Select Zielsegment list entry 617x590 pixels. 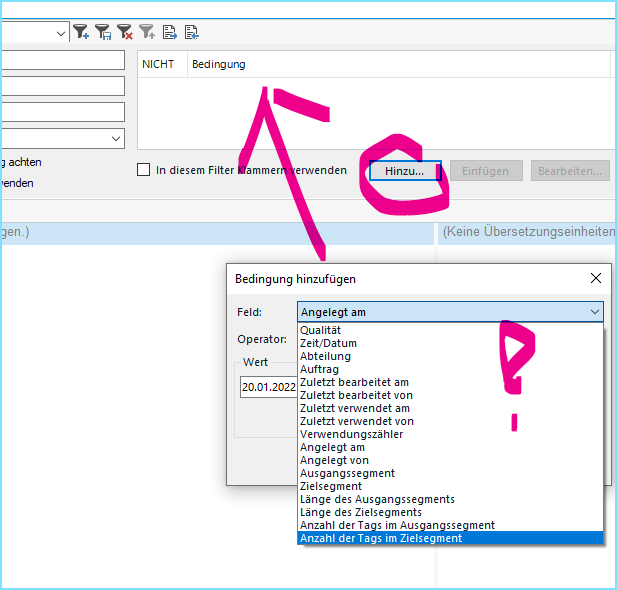450,486
